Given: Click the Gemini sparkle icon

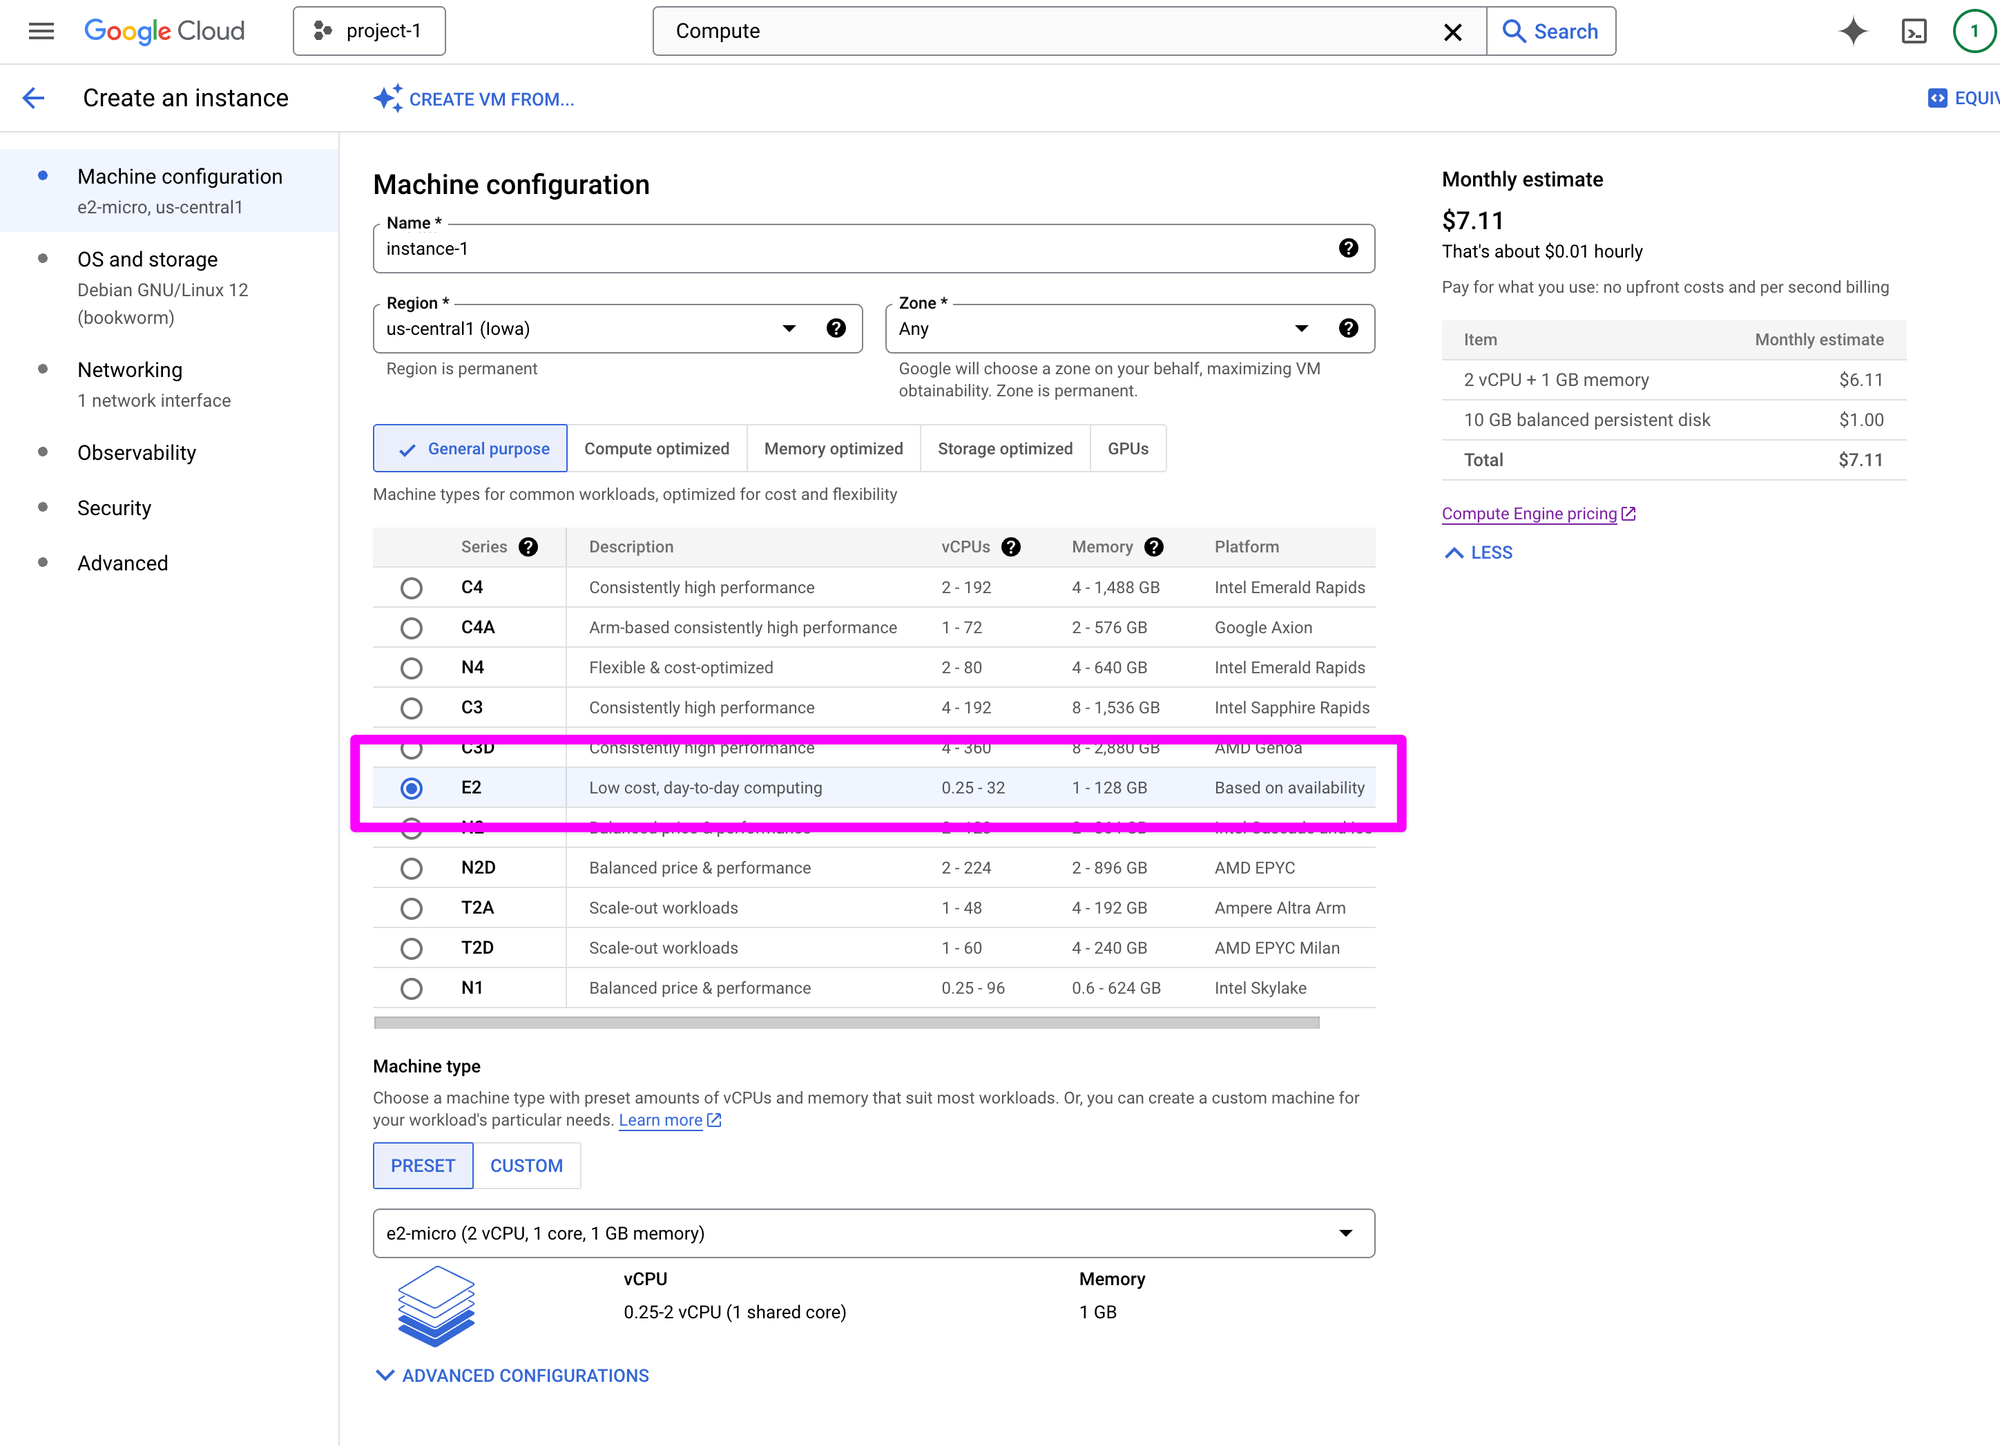Looking at the screenshot, I should 1853,31.
